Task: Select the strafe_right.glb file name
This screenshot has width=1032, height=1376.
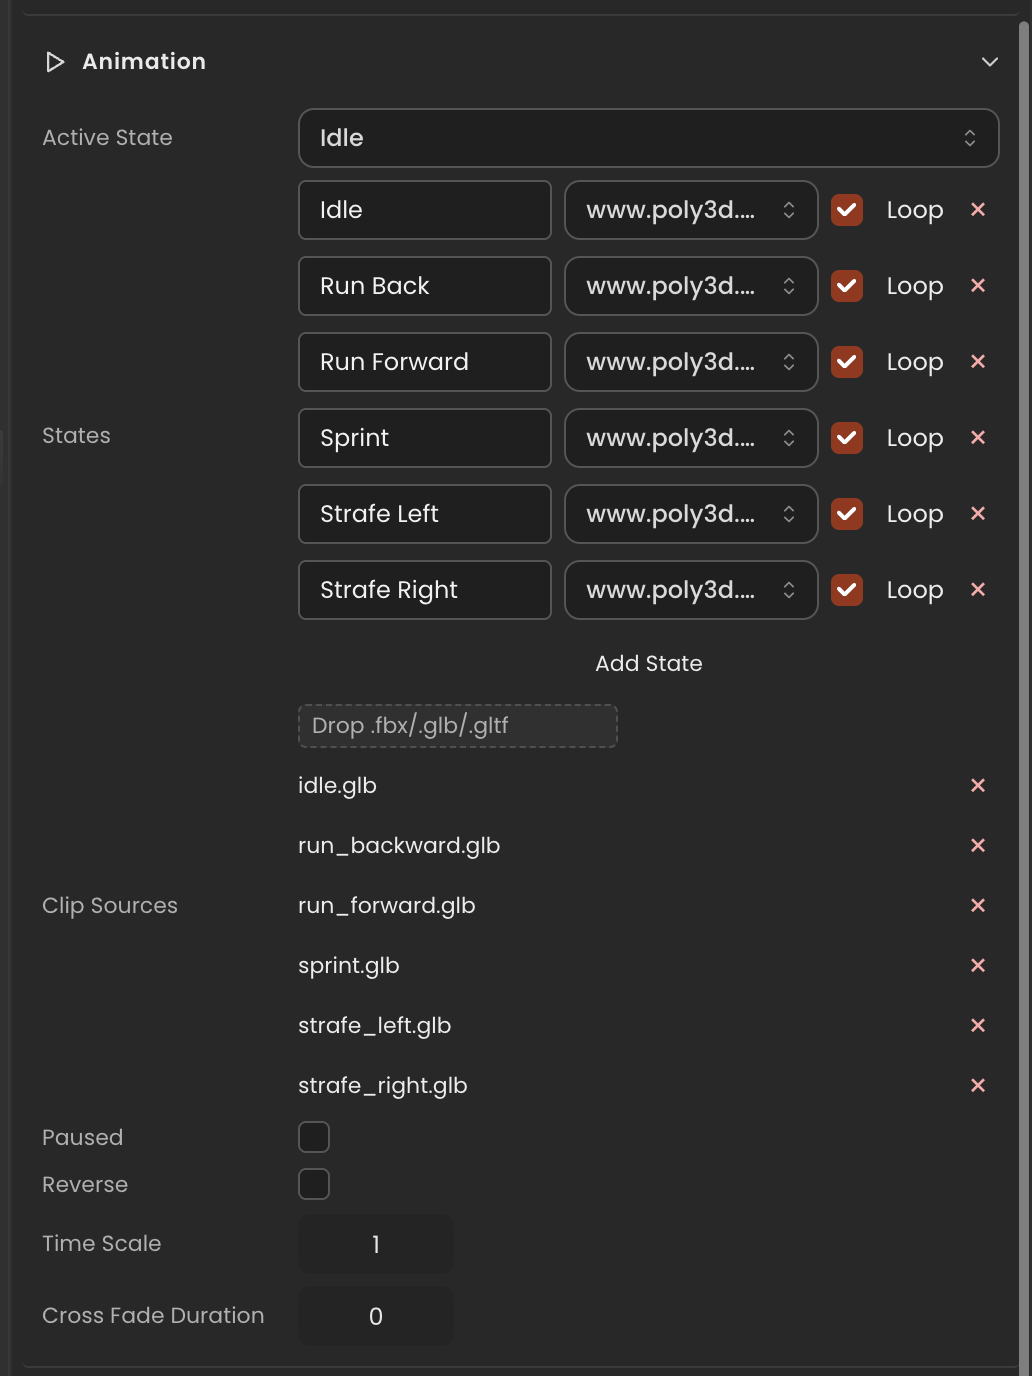Action: coord(383,1086)
